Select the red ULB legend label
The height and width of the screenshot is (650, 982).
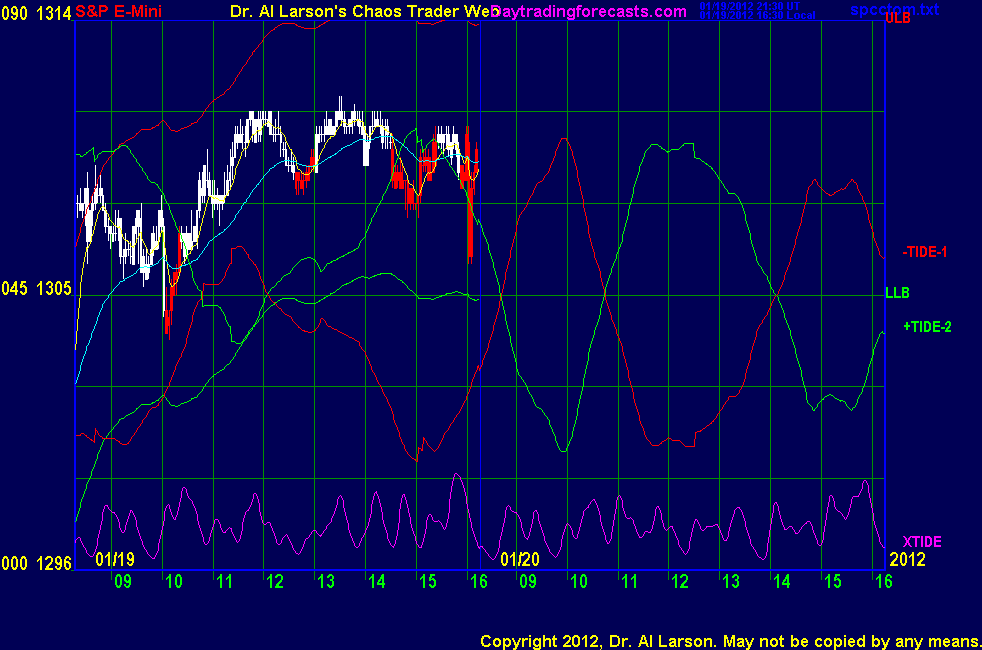click(897, 19)
